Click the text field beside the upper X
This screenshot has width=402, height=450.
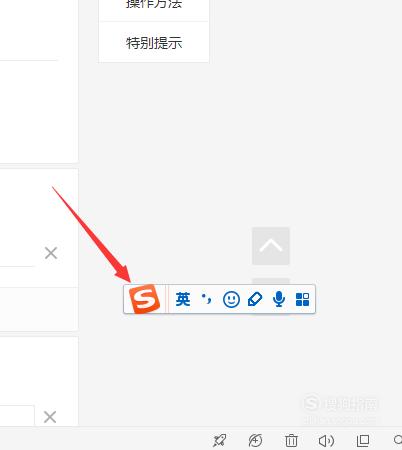tap(17, 253)
